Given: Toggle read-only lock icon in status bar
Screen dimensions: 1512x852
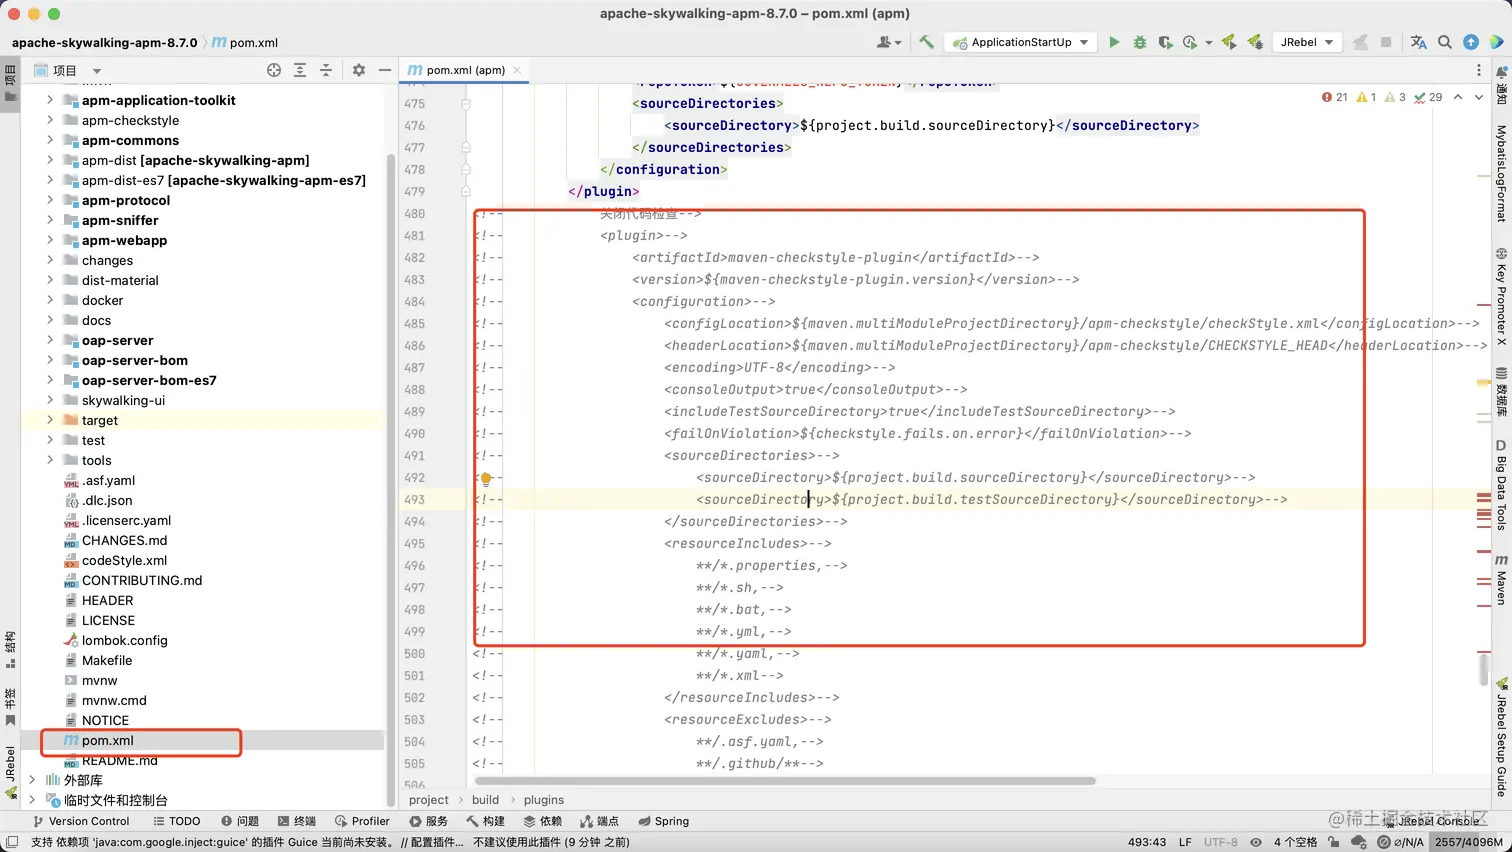Looking at the screenshot, I should click(1333, 842).
